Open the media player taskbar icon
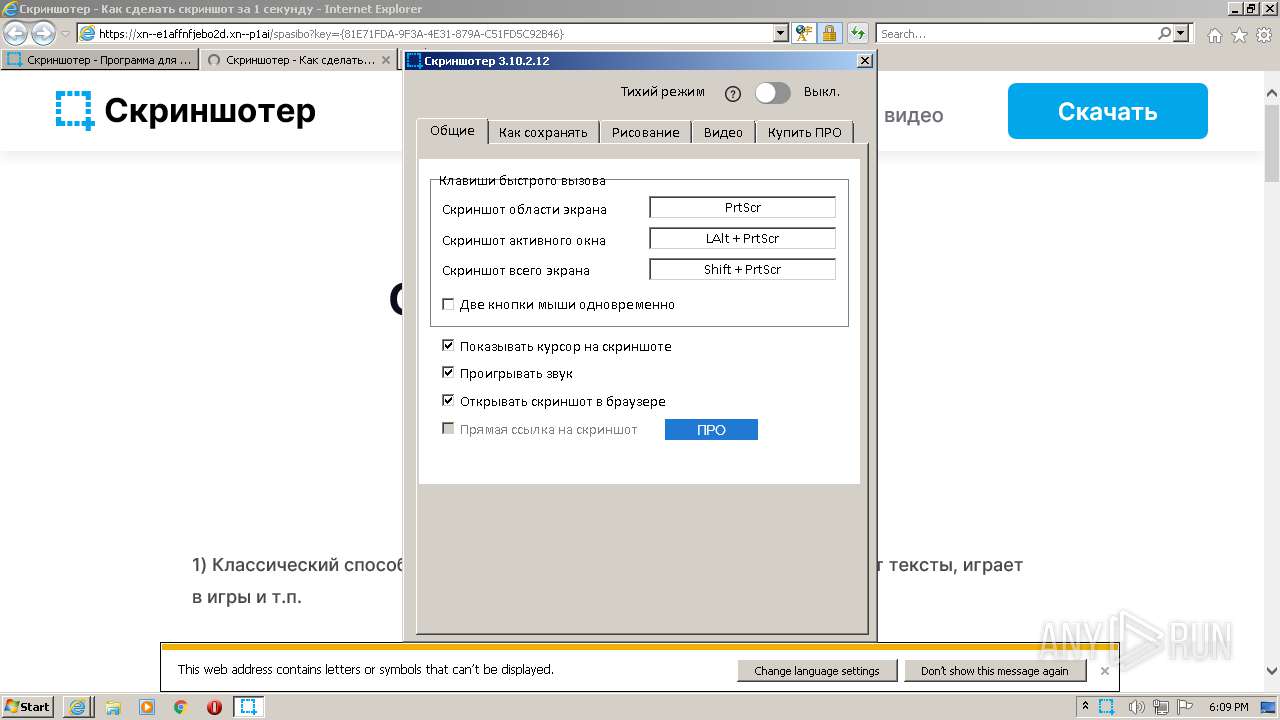Viewport: 1280px width, 720px height. 147,707
